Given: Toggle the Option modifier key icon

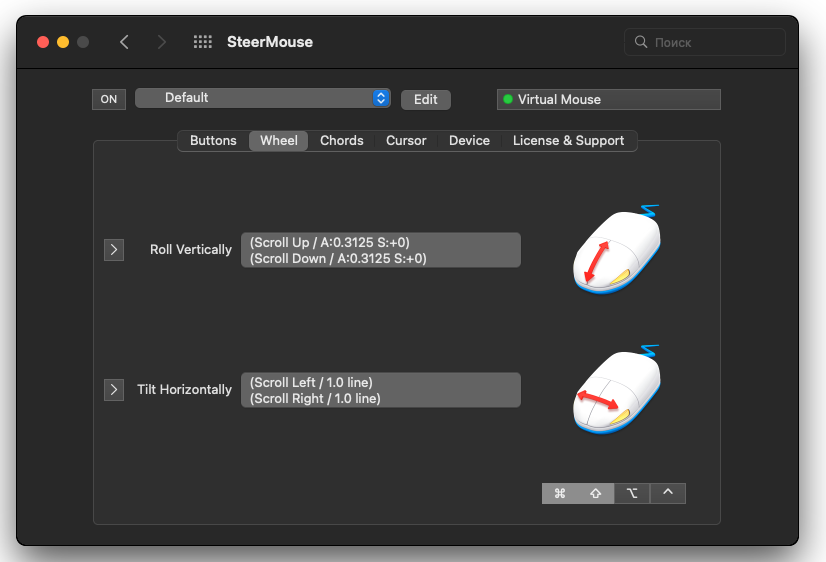Looking at the screenshot, I should pyautogui.click(x=632, y=493).
